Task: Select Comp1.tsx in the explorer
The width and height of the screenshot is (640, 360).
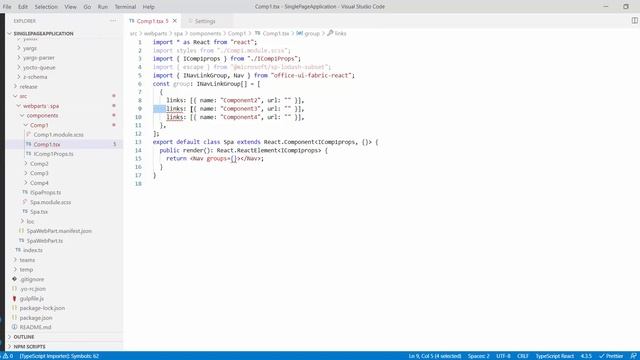Action: tap(47, 144)
